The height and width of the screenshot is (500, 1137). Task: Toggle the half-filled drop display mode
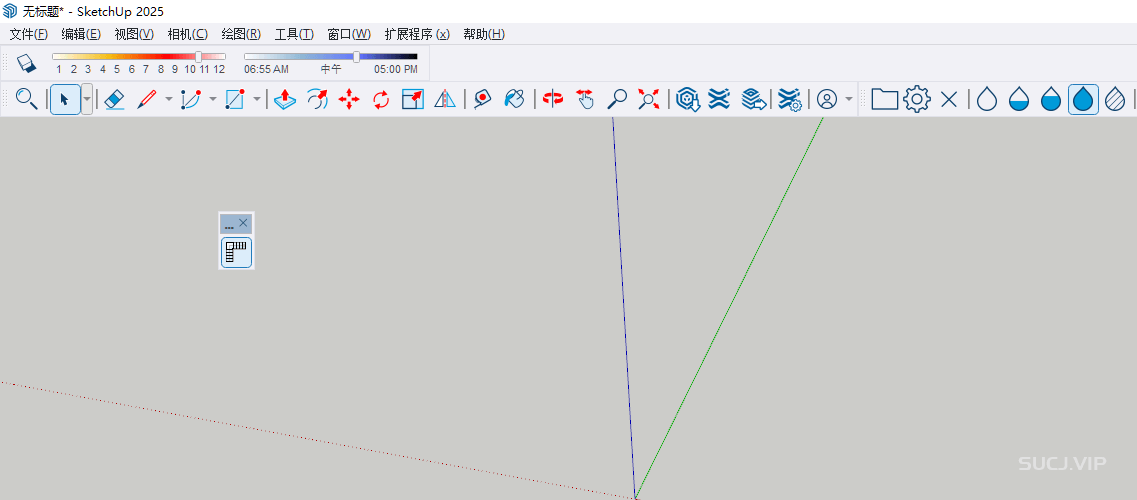pos(1051,99)
